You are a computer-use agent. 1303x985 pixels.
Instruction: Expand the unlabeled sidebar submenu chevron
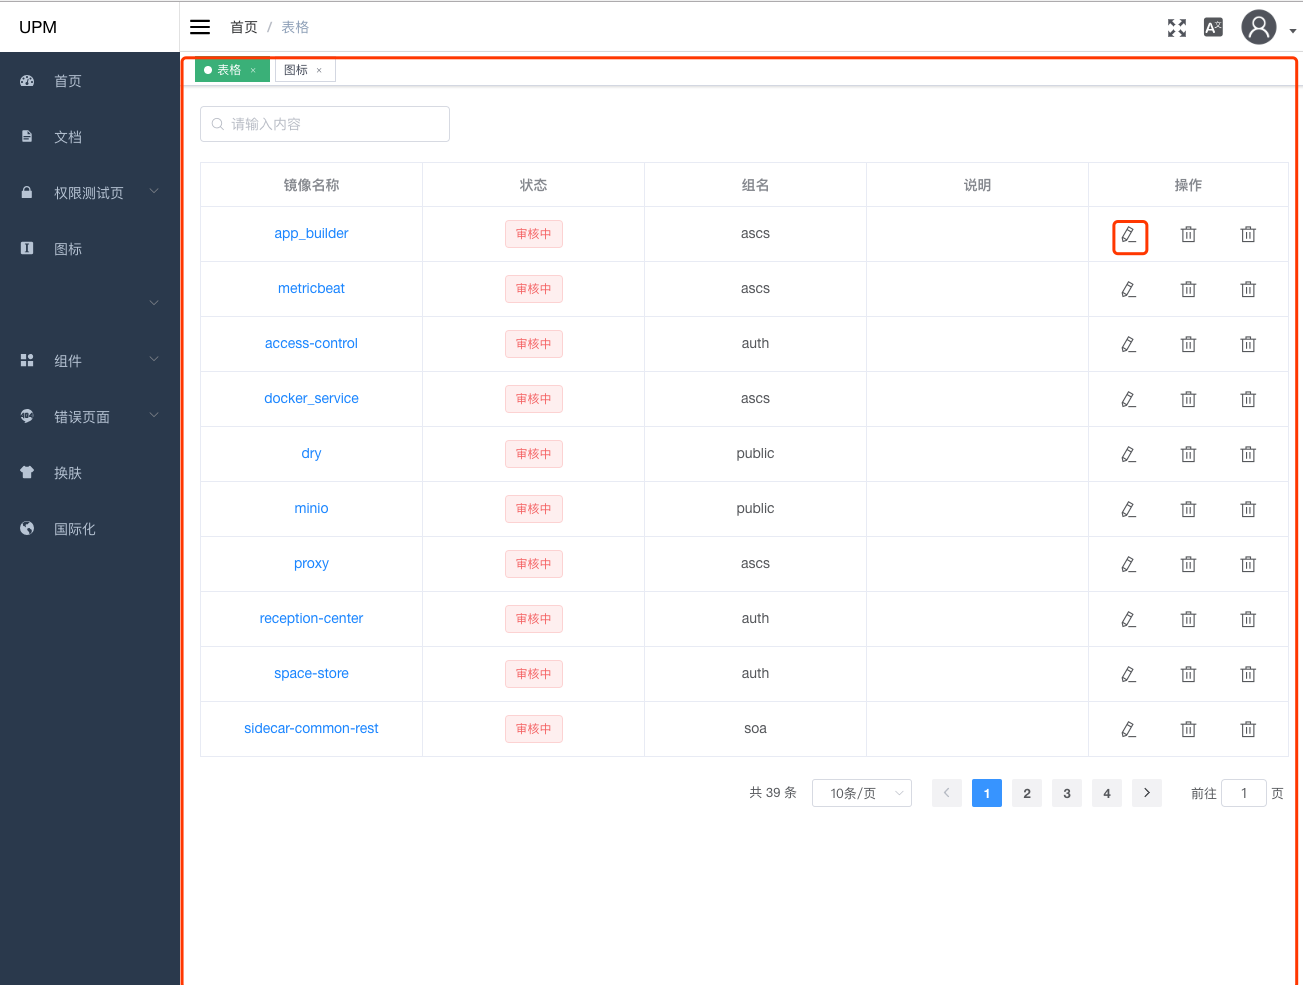click(154, 302)
